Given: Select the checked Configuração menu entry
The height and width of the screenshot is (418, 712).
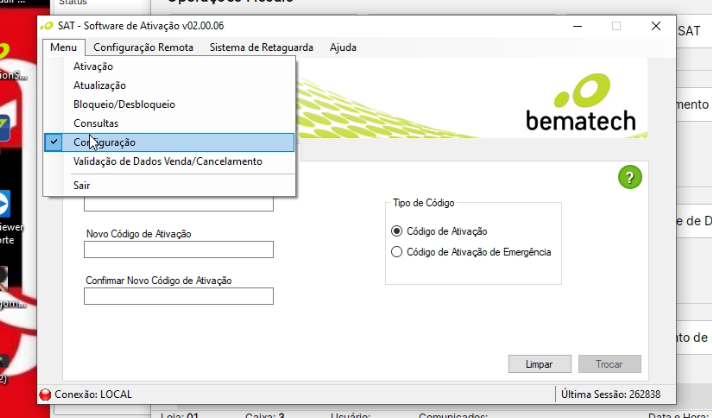Looking at the screenshot, I should [x=169, y=143].
